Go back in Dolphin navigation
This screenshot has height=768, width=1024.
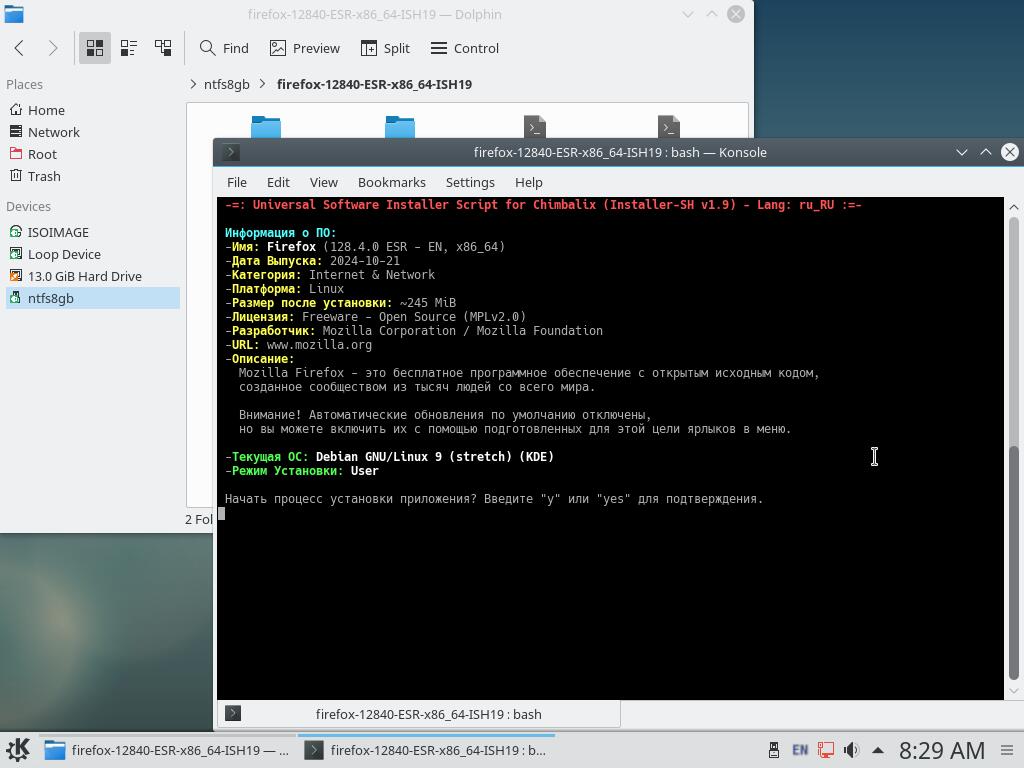[19, 48]
